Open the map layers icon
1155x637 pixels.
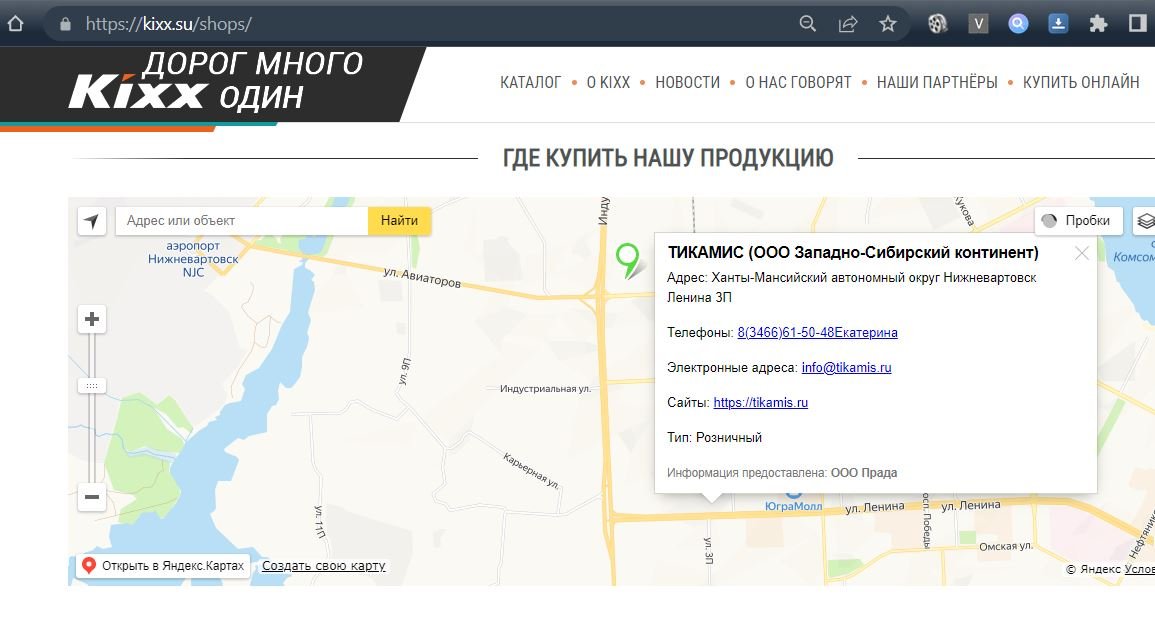(x=1145, y=221)
